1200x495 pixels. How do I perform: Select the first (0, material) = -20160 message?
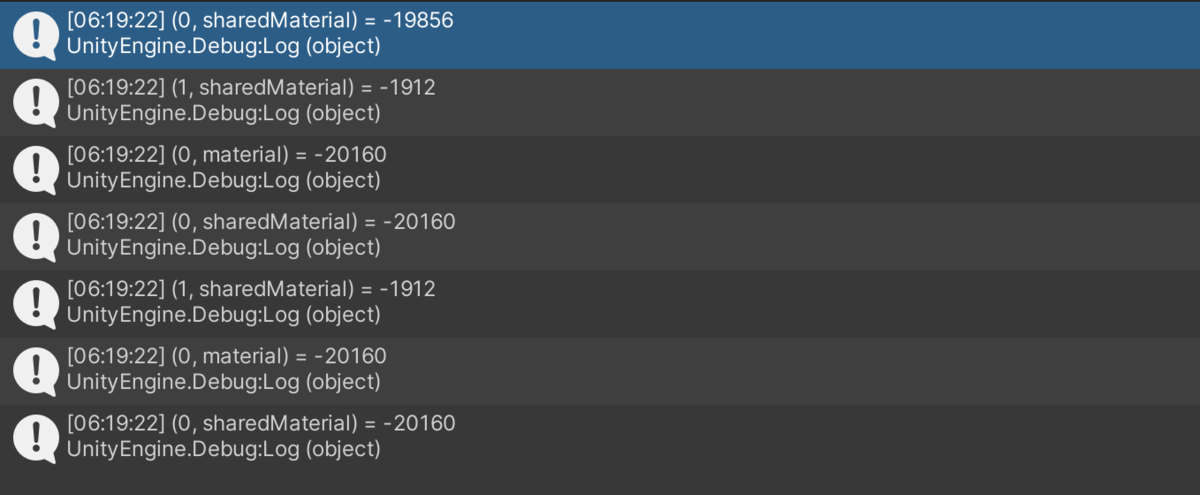(600, 169)
